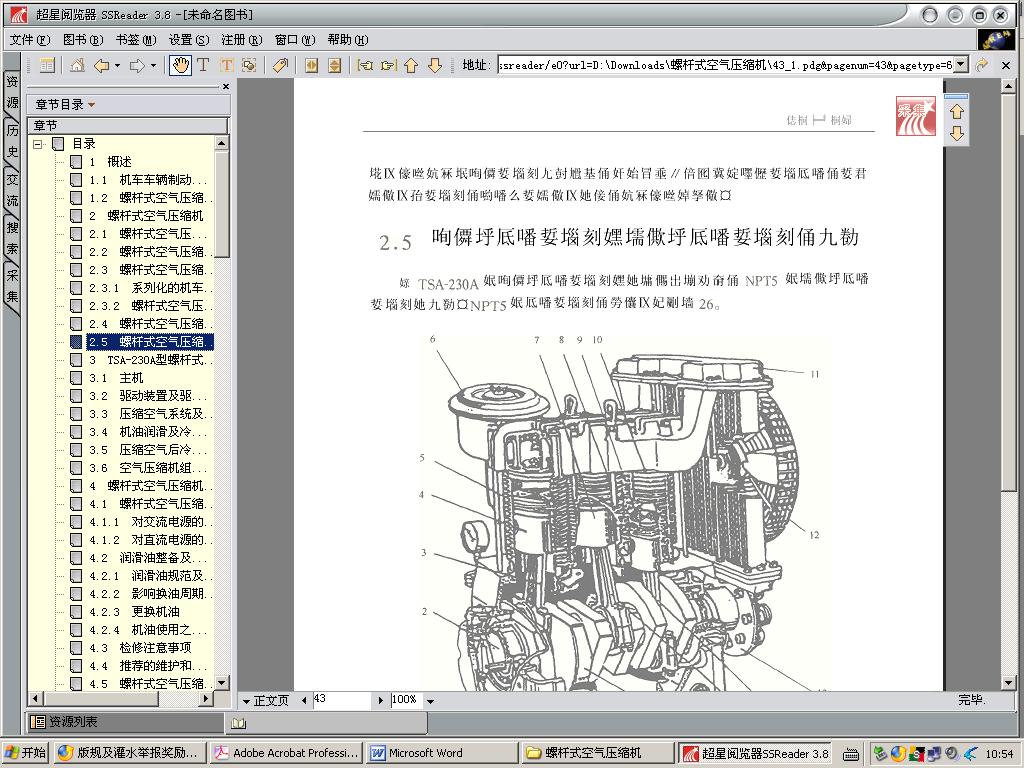Open the 注册(R) menu

242,40
